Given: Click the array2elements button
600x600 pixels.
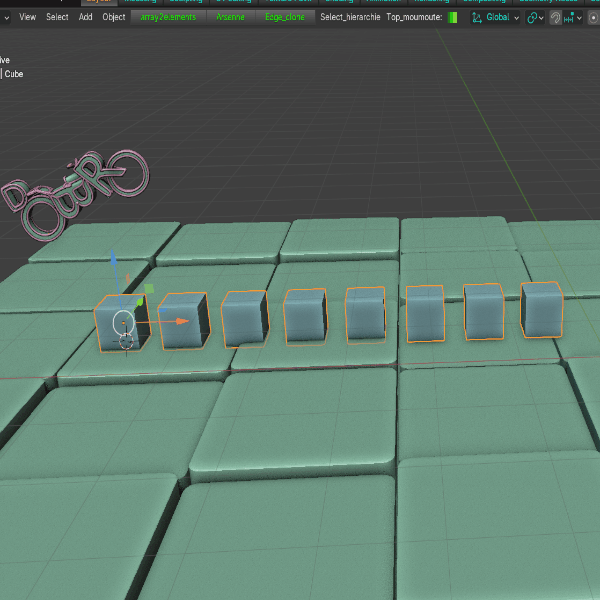Looking at the screenshot, I should coord(168,17).
